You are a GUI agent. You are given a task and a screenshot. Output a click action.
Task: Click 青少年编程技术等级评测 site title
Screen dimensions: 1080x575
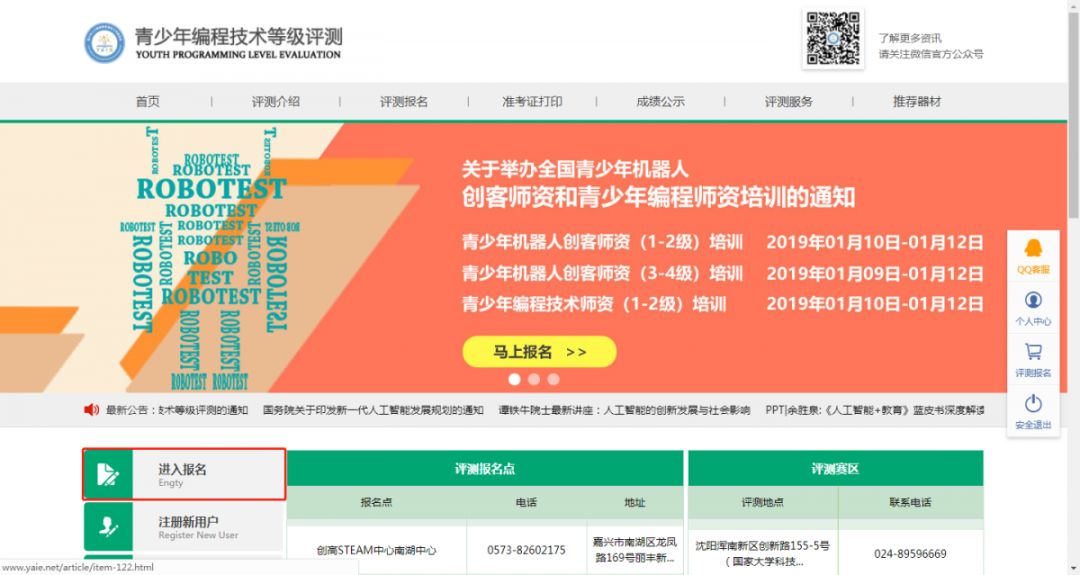click(238, 36)
